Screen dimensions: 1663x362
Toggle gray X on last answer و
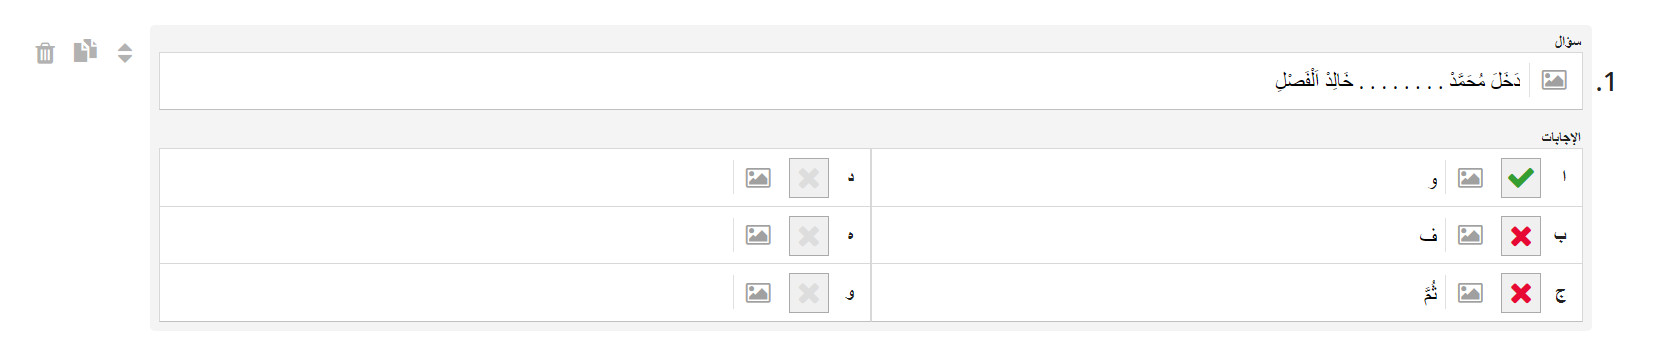[809, 293]
